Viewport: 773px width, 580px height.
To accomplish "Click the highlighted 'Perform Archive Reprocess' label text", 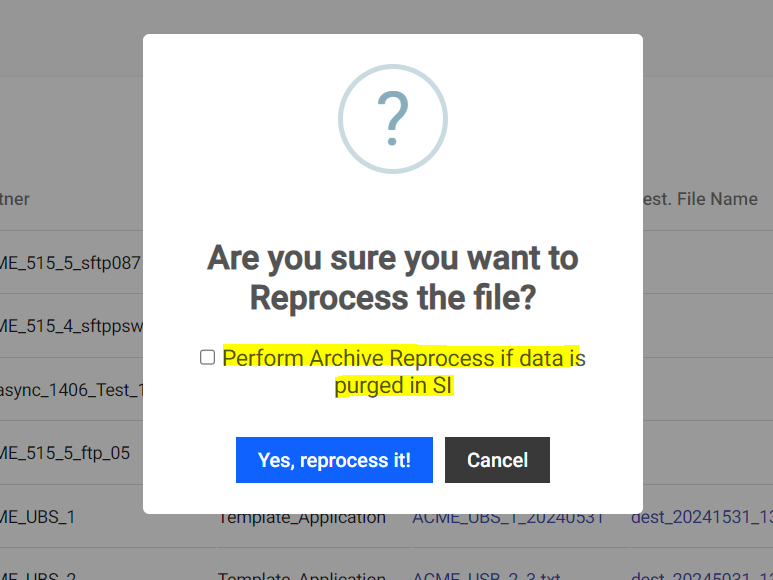I will (x=404, y=372).
